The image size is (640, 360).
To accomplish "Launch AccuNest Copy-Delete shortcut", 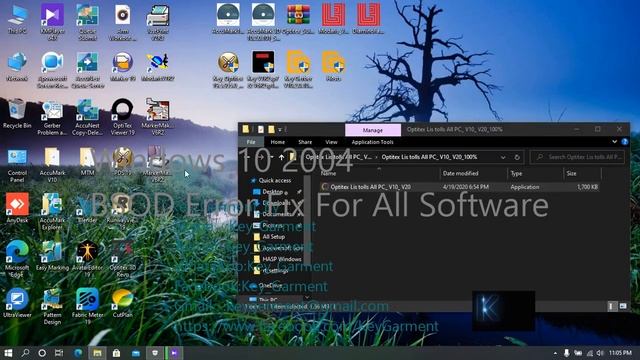I will (87, 118).
